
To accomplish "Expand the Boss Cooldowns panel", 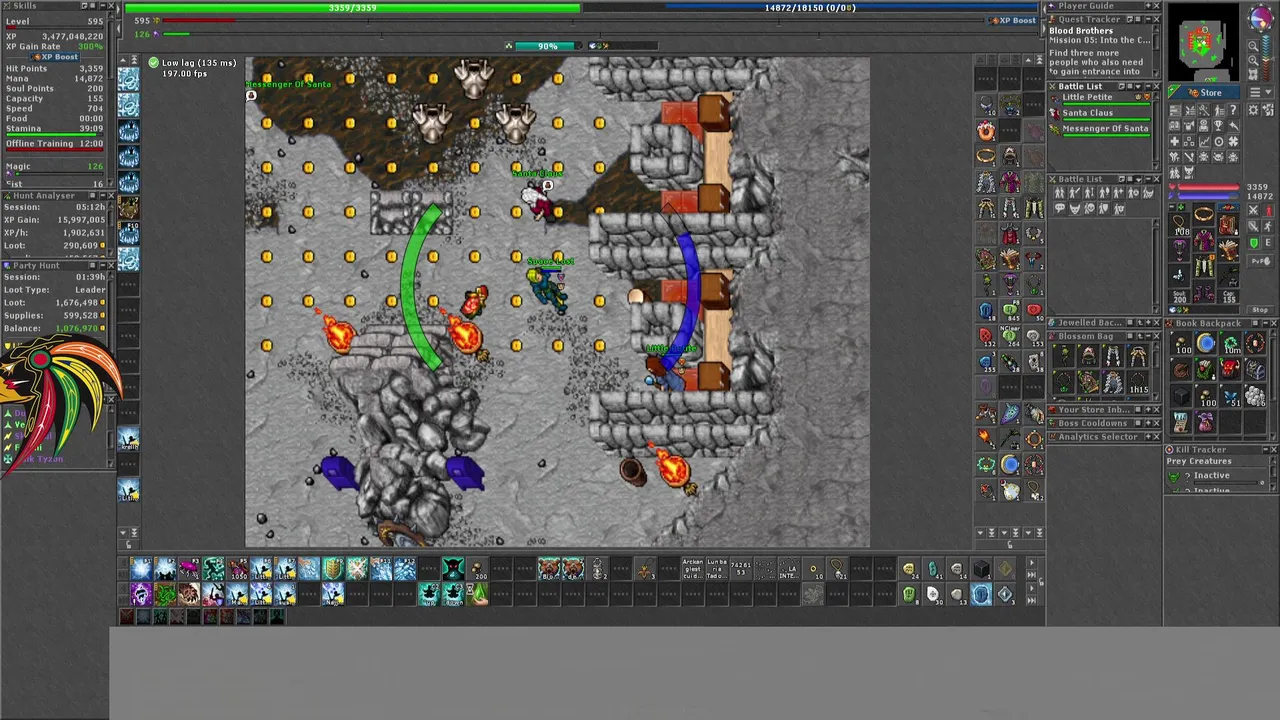I will [1148, 423].
